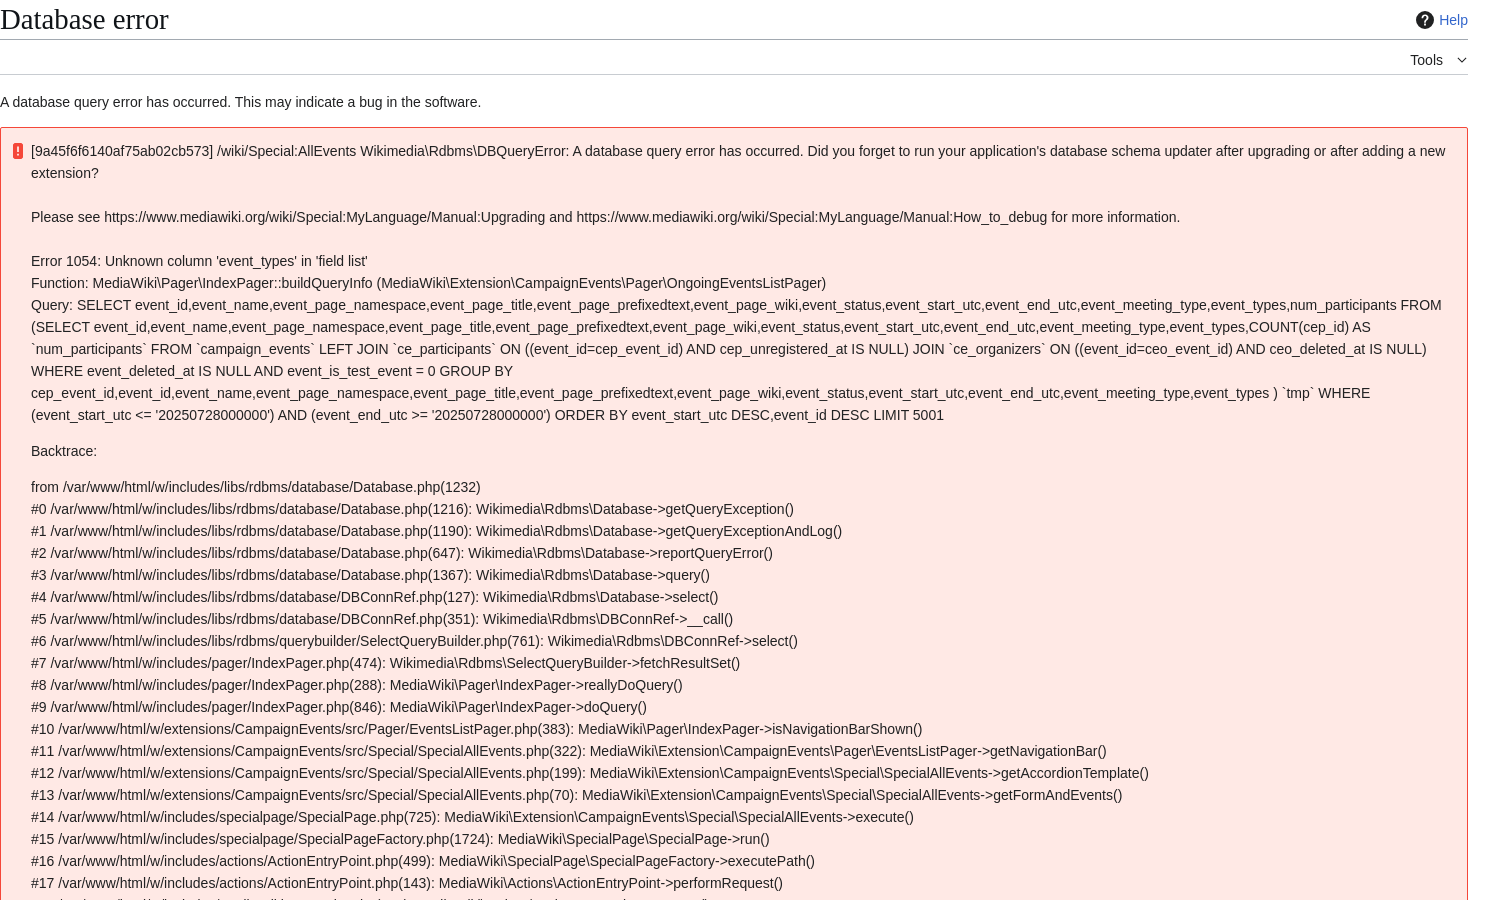The image size is (1492, 900).
Task: Click the 'may indicate a bug' intro sentence
Action: tap(240, 102)
